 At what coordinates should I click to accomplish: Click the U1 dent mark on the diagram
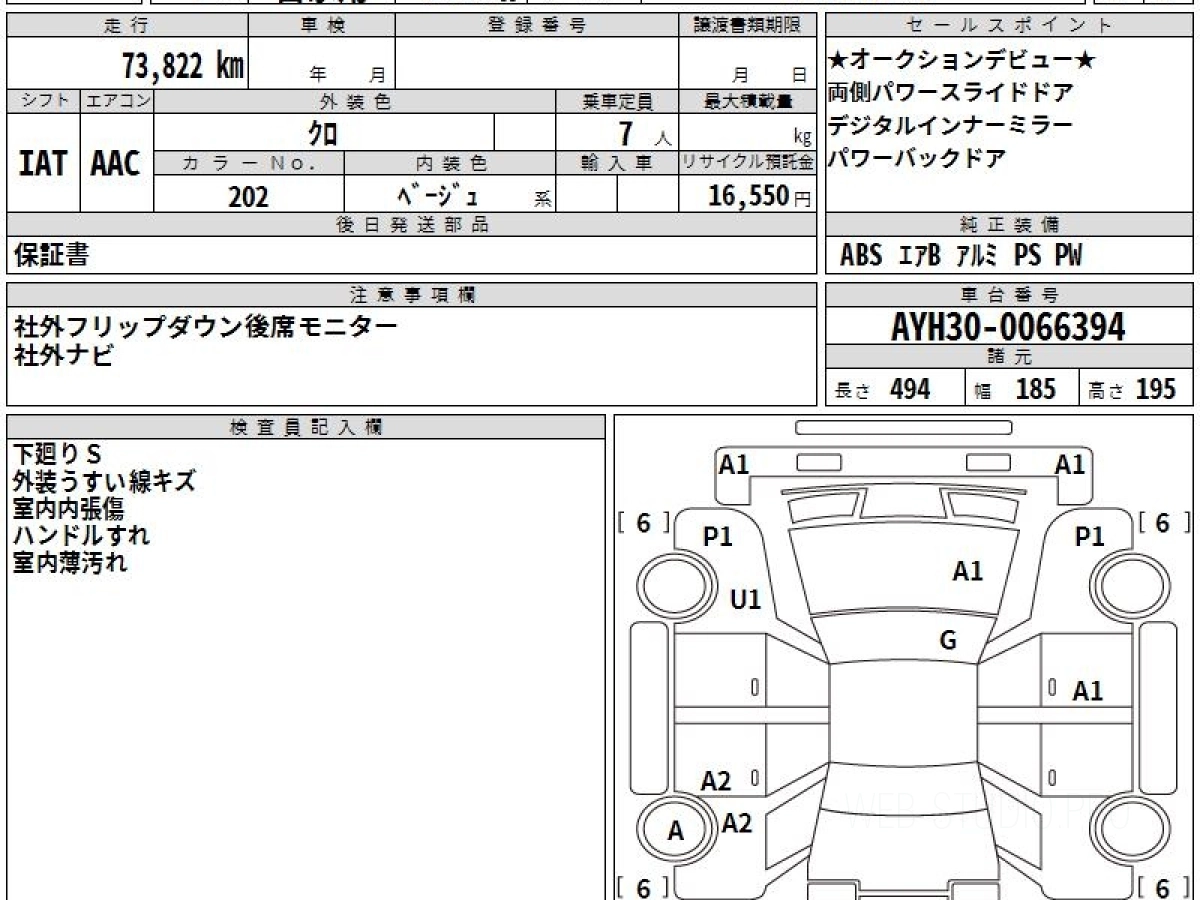[746, 600]
